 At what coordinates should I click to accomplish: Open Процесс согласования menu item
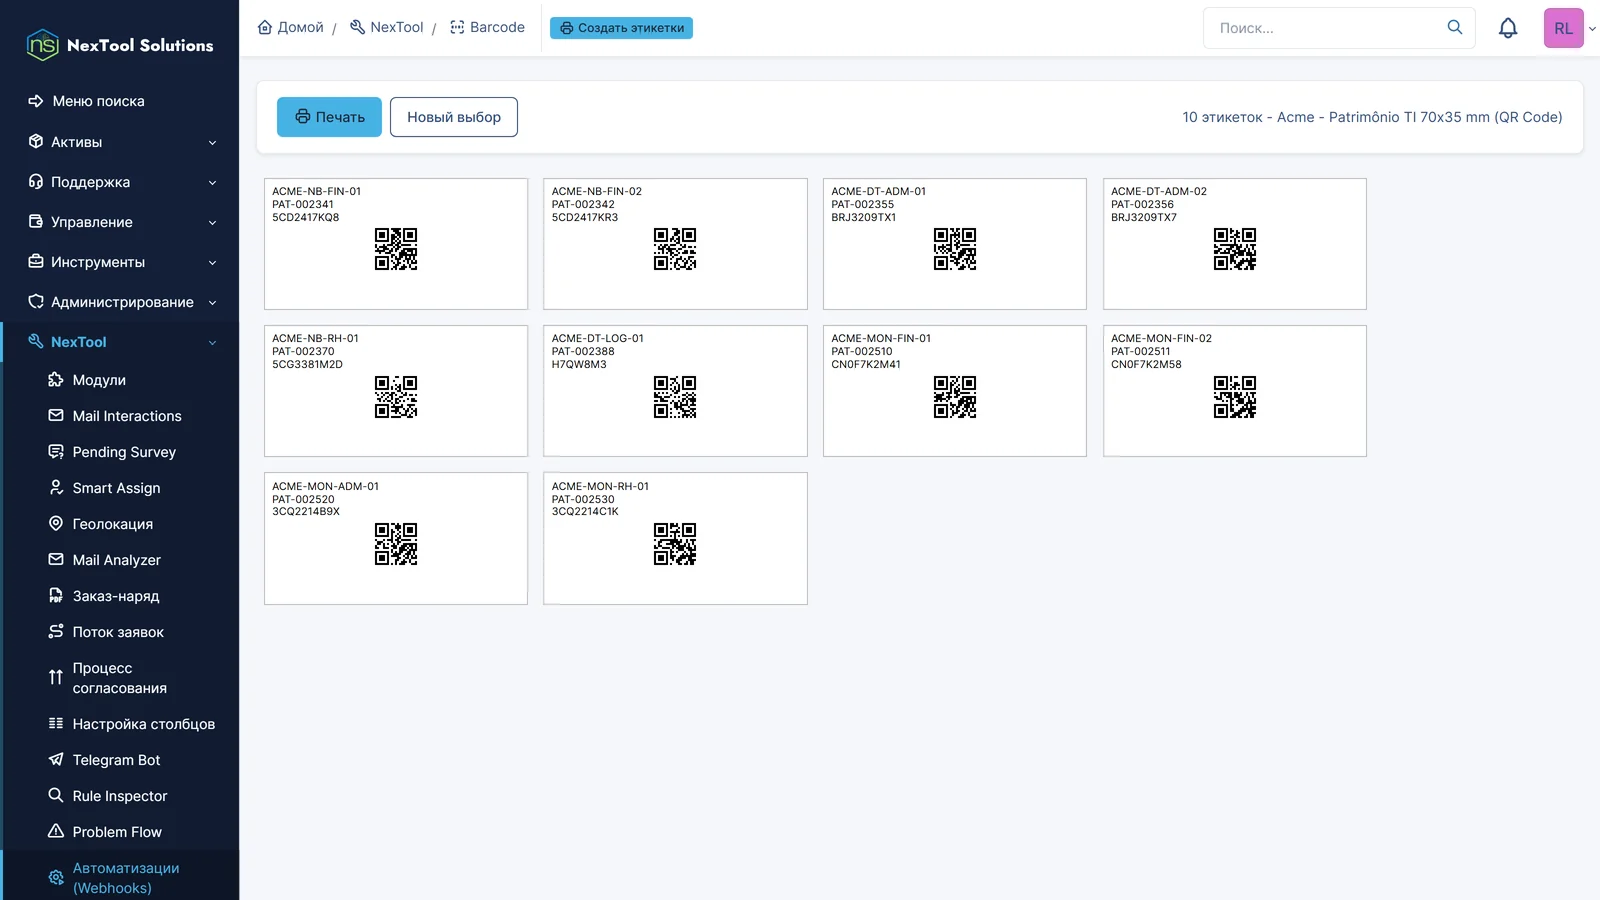click(120, 678)
